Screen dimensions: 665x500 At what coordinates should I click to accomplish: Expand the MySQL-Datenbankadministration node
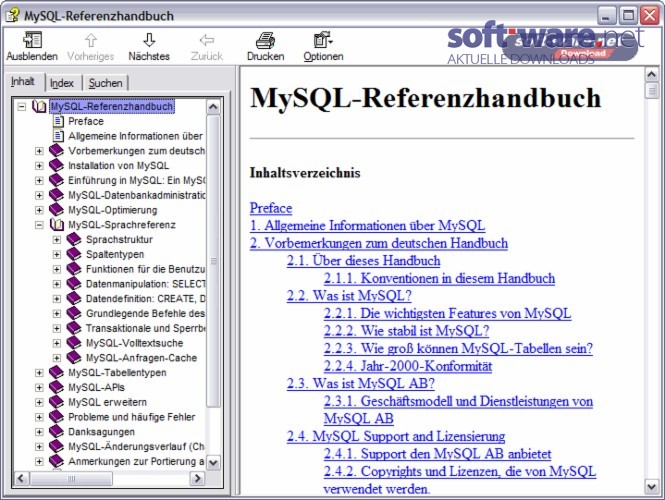[39, 196]
